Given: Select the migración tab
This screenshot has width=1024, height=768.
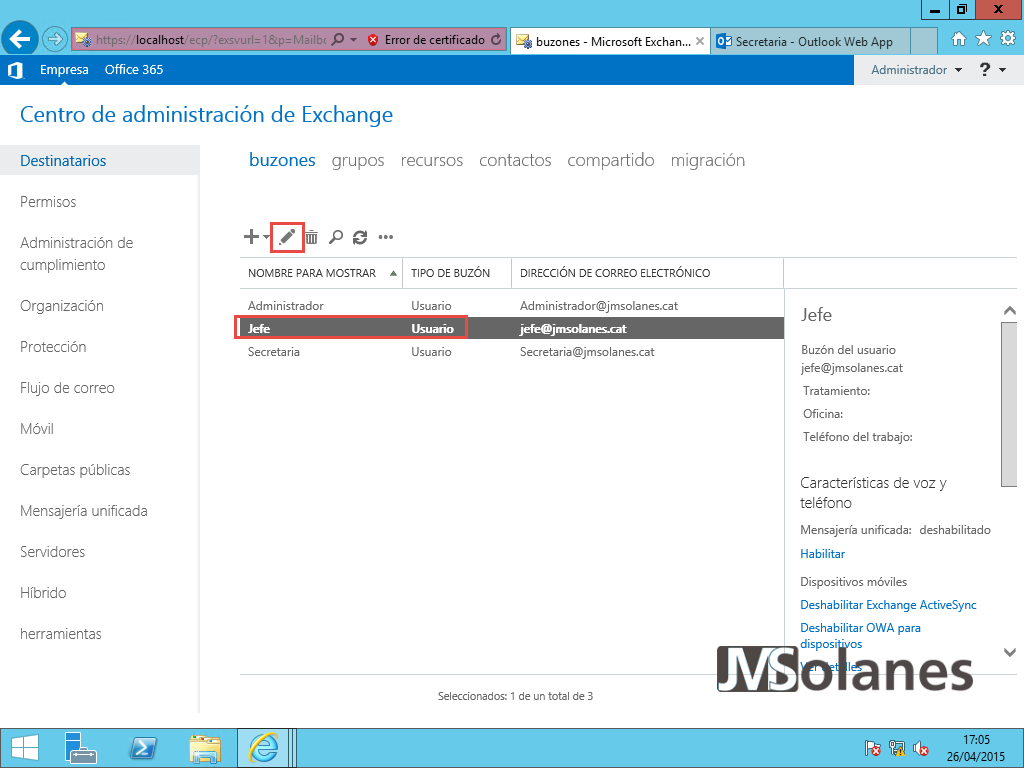Looking at the screenshot, I should coord(708,161).
